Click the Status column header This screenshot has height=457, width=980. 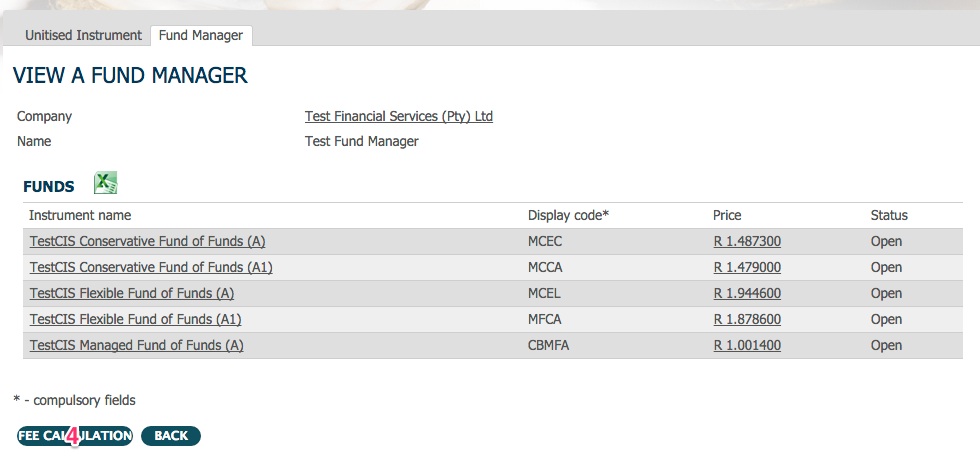pos(889,216)
